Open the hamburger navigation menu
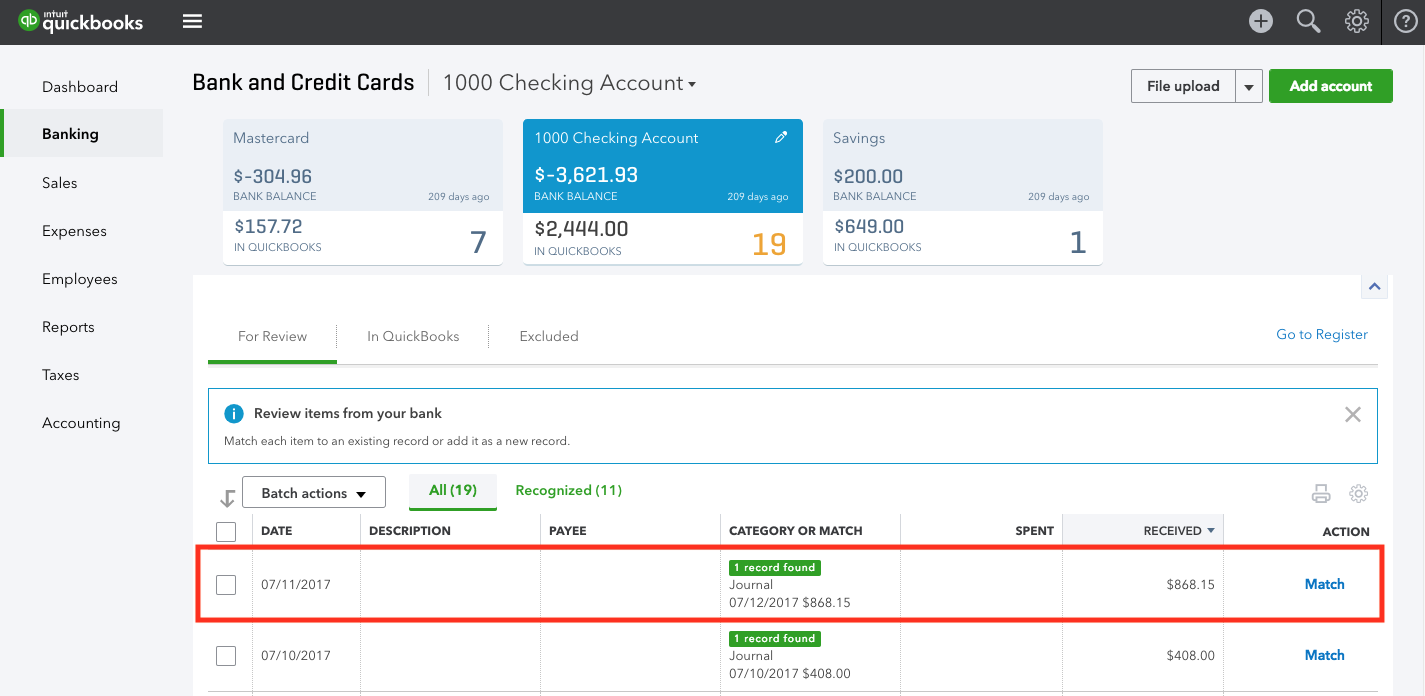Image resolution: width=1425 pixels, height=696 pixels. point(192,22)
